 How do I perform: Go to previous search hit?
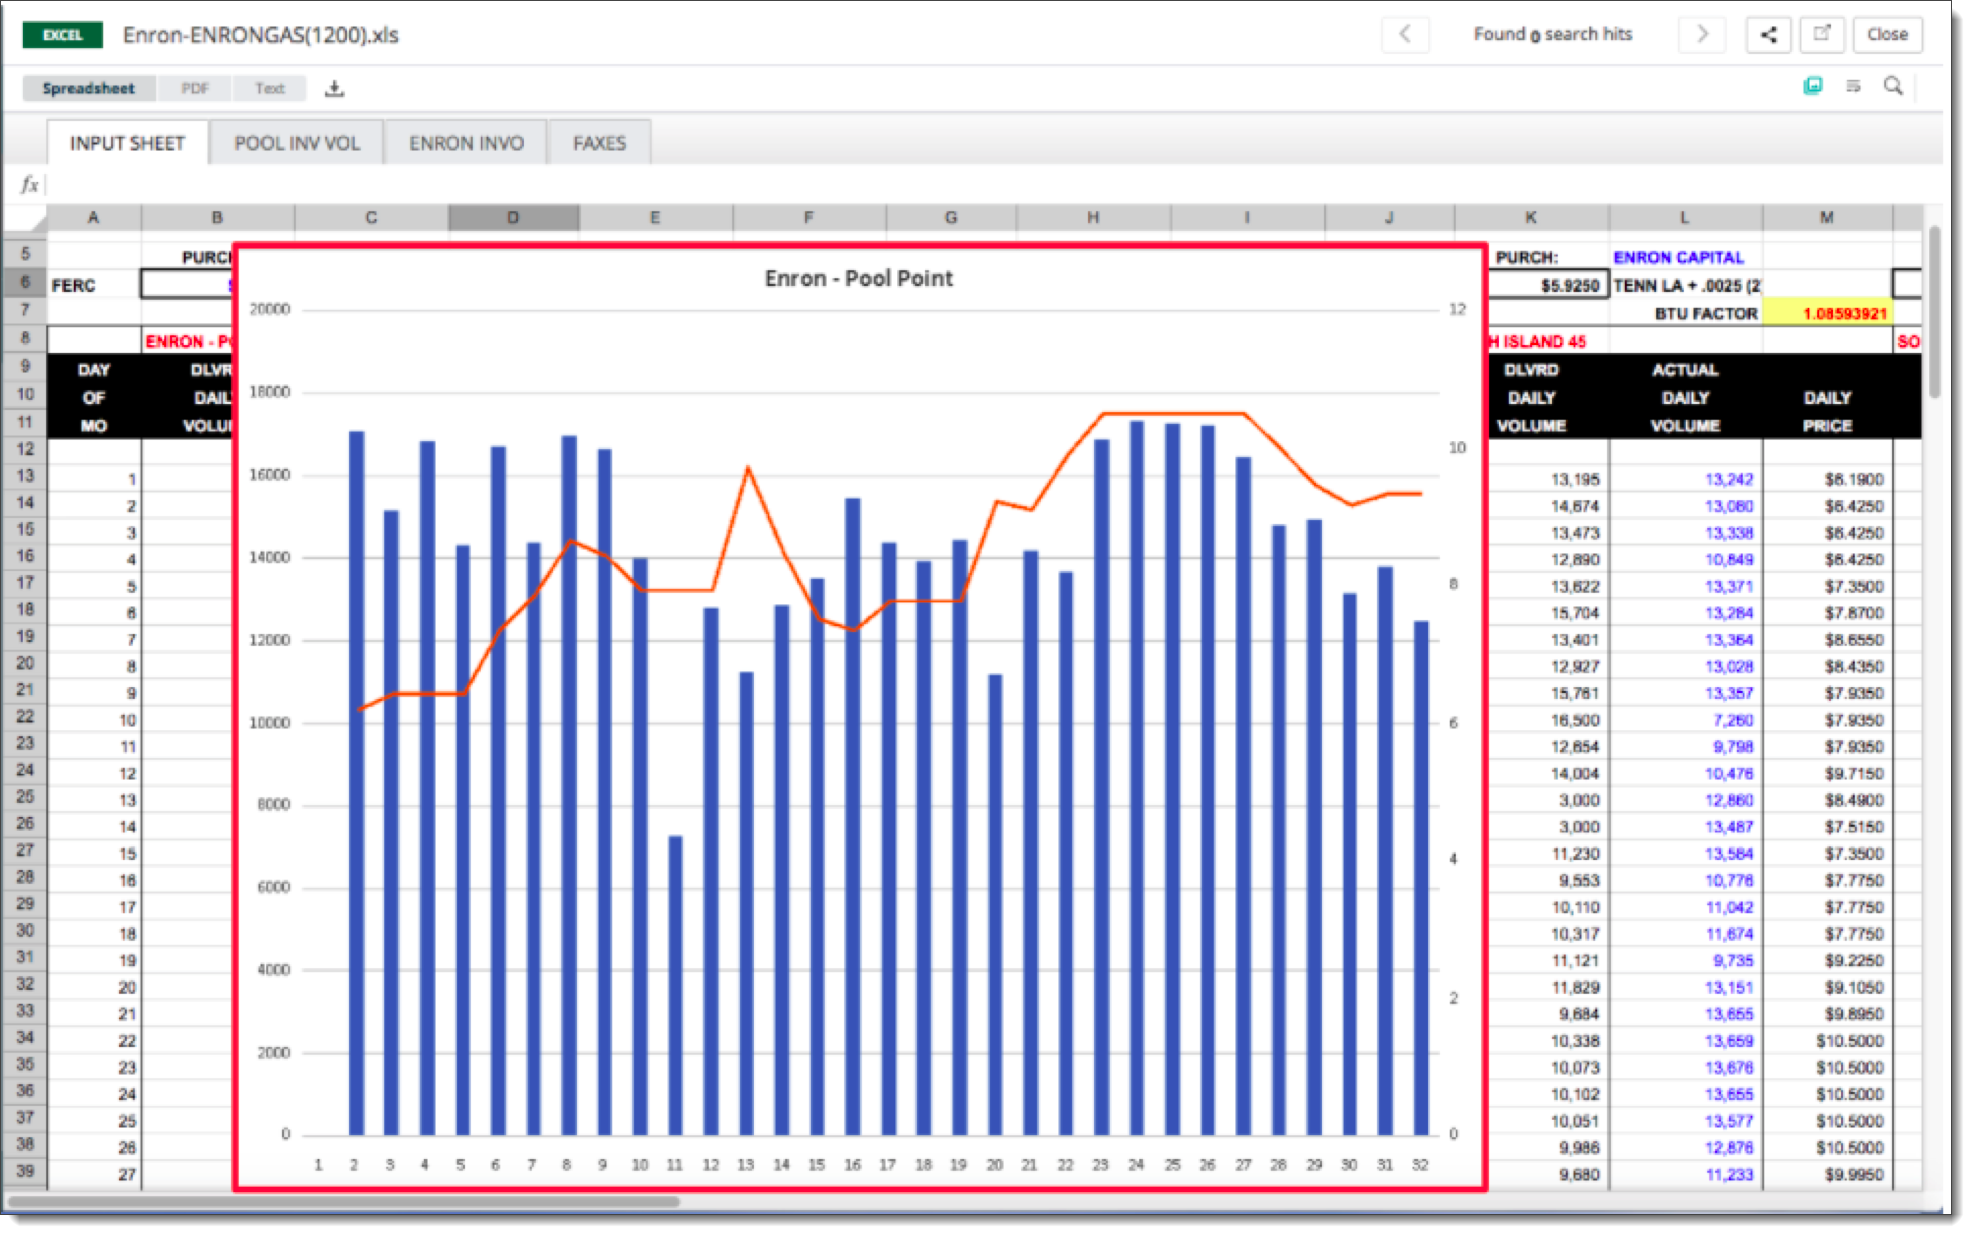1405,34
